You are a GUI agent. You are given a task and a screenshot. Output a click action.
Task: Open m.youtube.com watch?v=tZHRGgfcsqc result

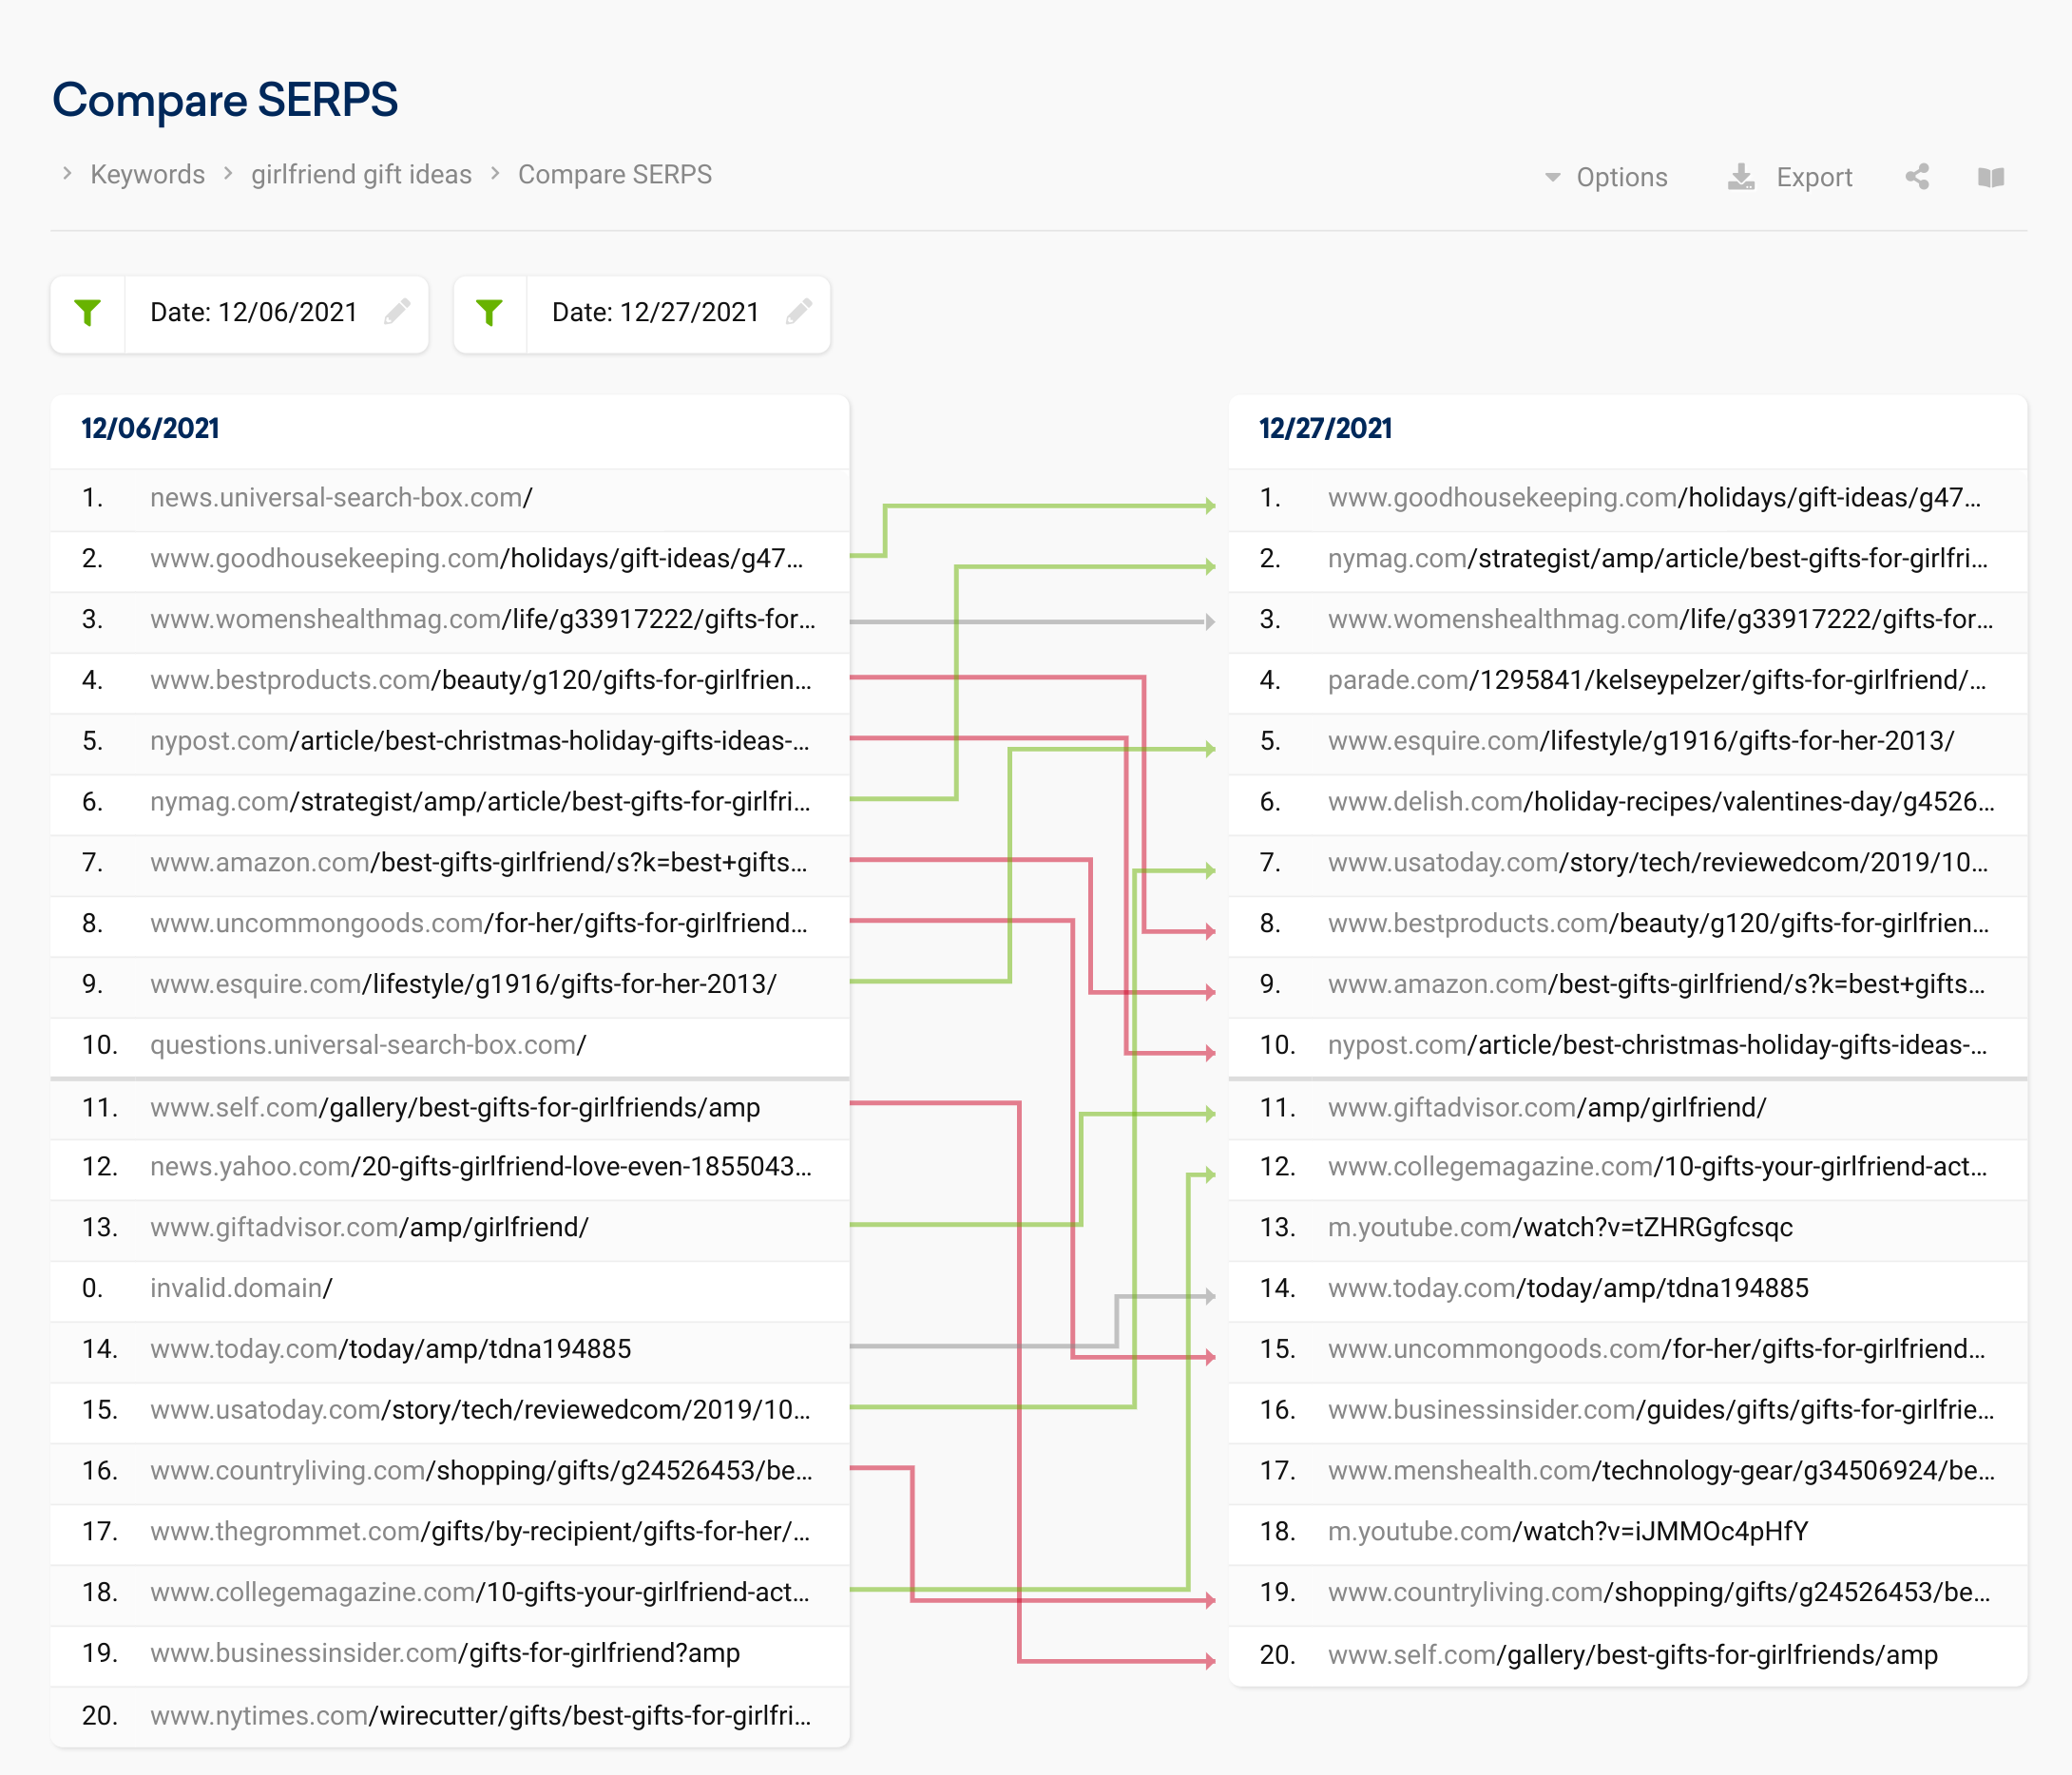pyautogui.click(x=1560, y=1227)
